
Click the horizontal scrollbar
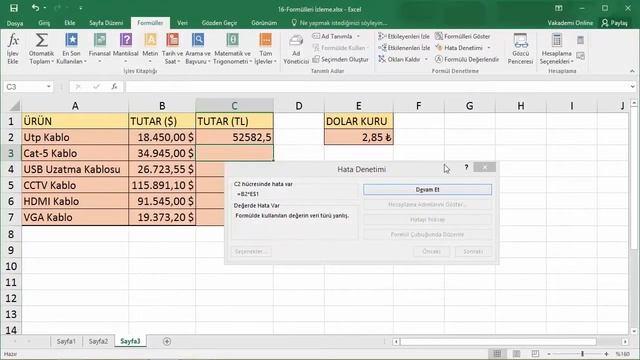[x=498, y=342]
